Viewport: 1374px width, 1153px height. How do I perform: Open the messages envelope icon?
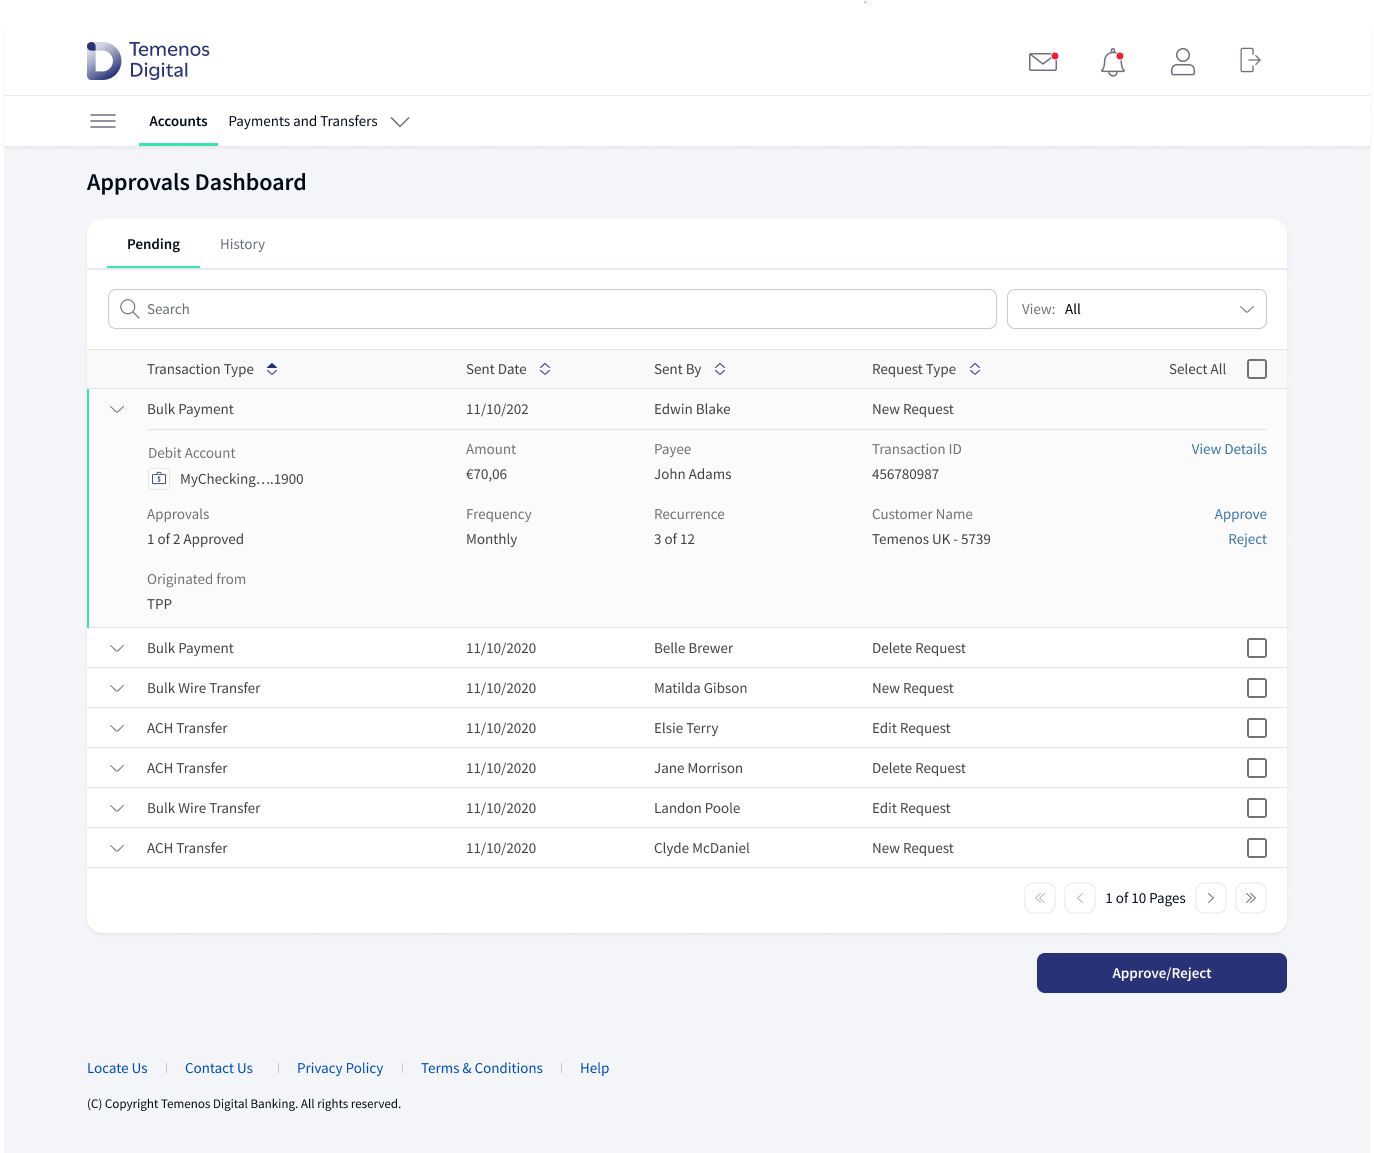[x=1043, y=62]
